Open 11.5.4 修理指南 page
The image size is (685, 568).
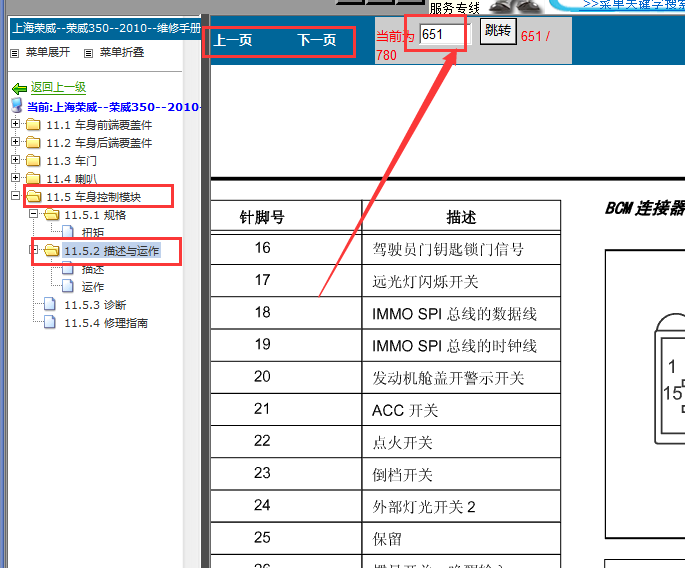point(106,323)
